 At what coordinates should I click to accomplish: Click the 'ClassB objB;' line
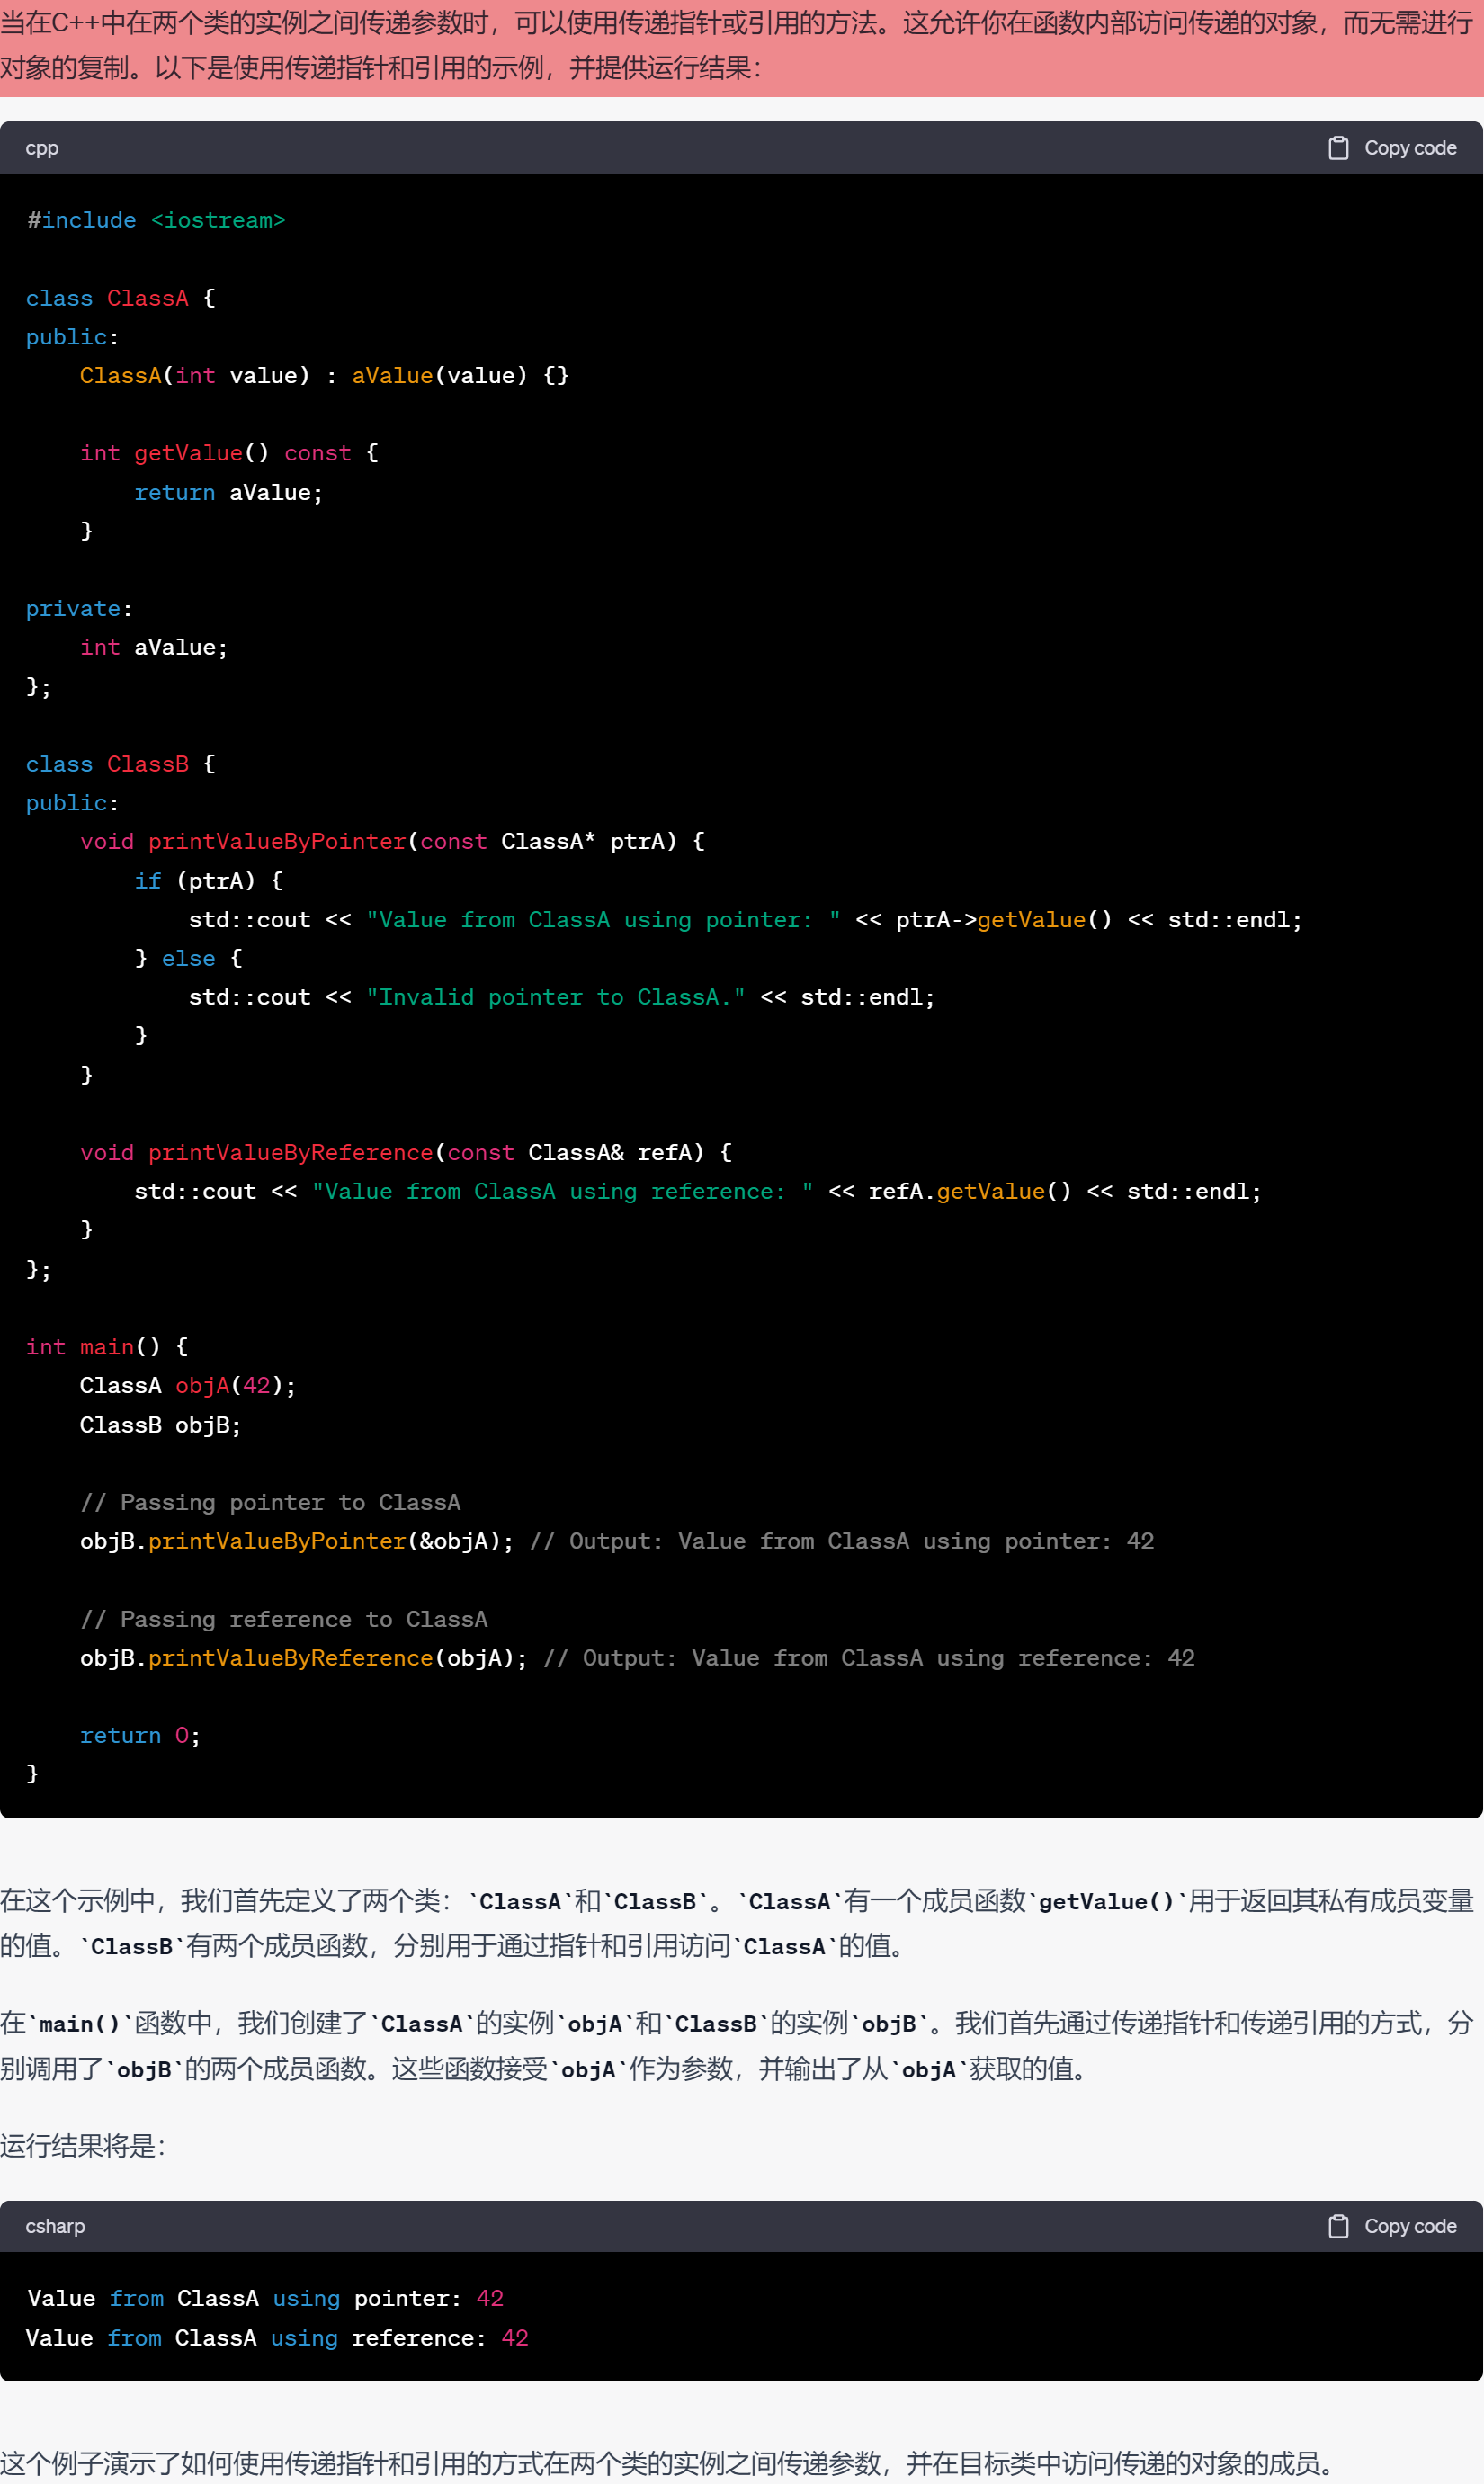pyautogui.click(x=161, y=1425)
